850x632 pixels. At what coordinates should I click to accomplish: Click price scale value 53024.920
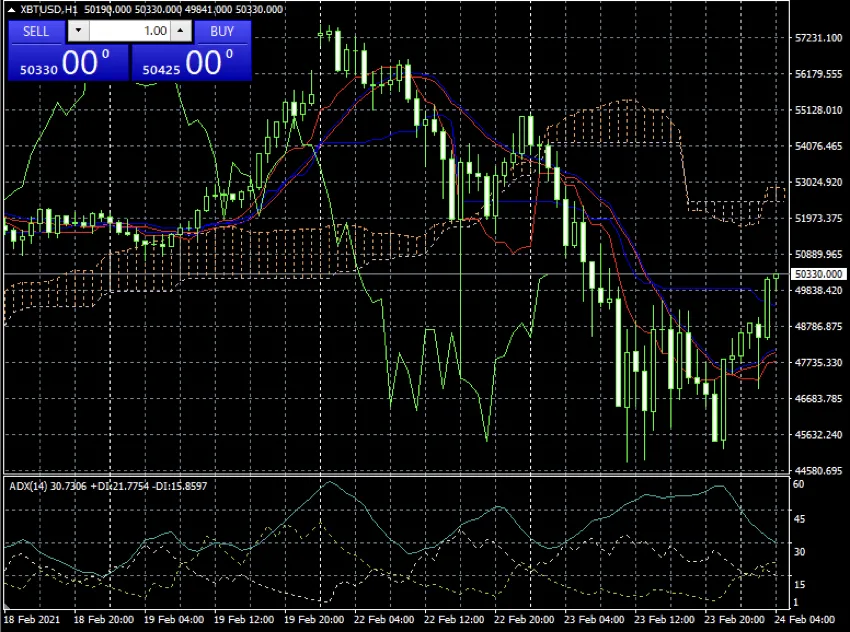(819, 182)
